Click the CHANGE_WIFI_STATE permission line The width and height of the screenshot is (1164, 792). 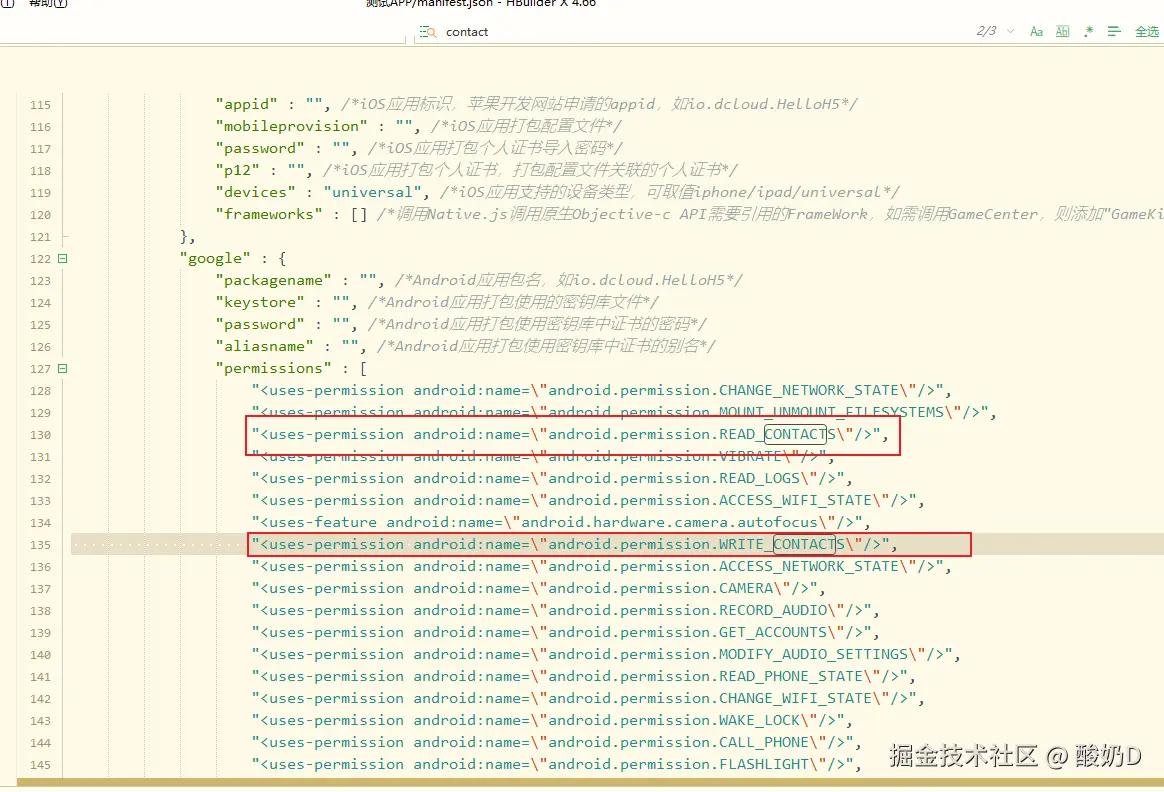coord(588,698)
